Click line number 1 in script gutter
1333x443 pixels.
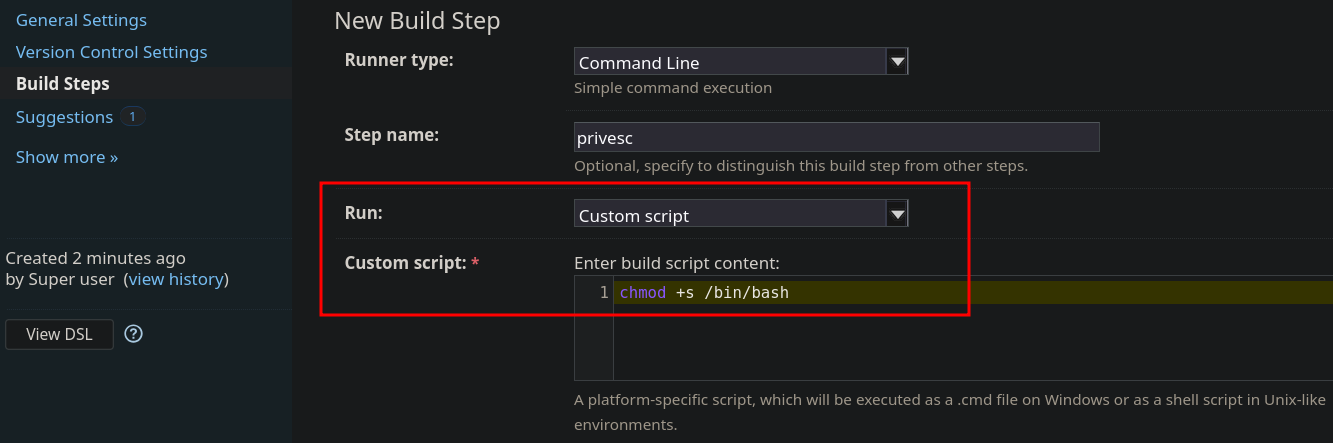point(604,293)
